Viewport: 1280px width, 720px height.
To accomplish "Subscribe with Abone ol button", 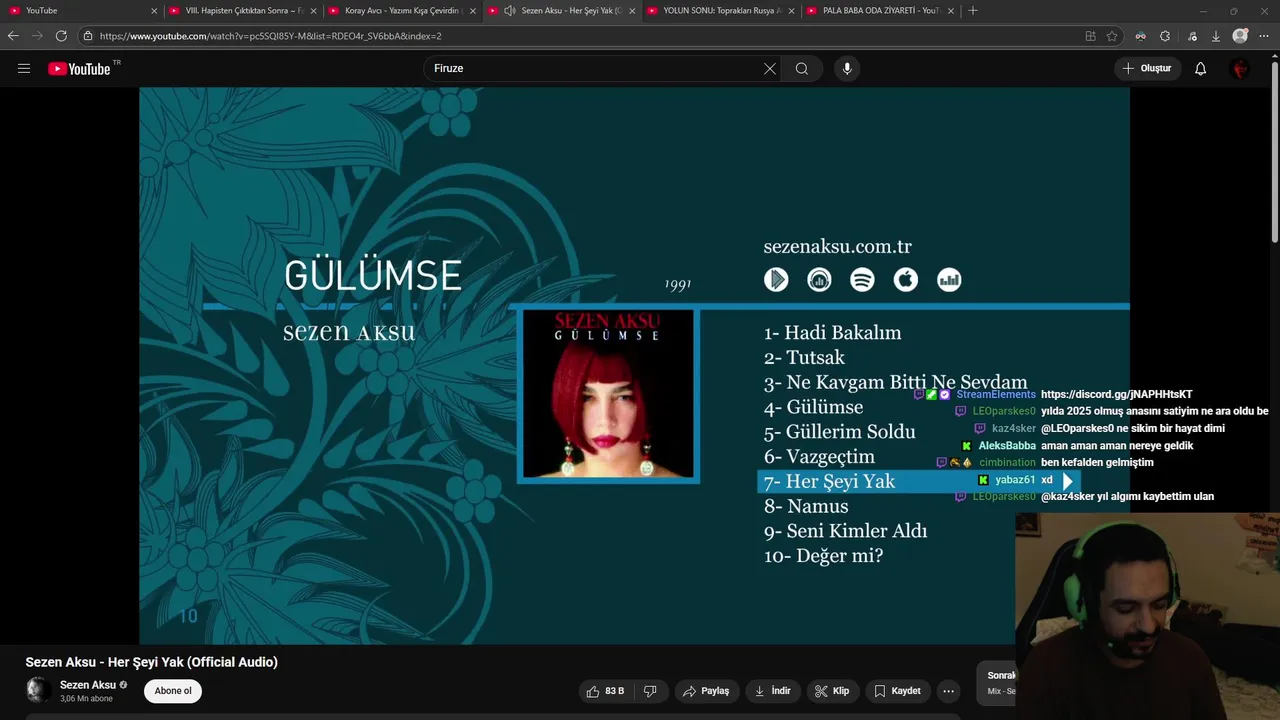I will [173, 691].
